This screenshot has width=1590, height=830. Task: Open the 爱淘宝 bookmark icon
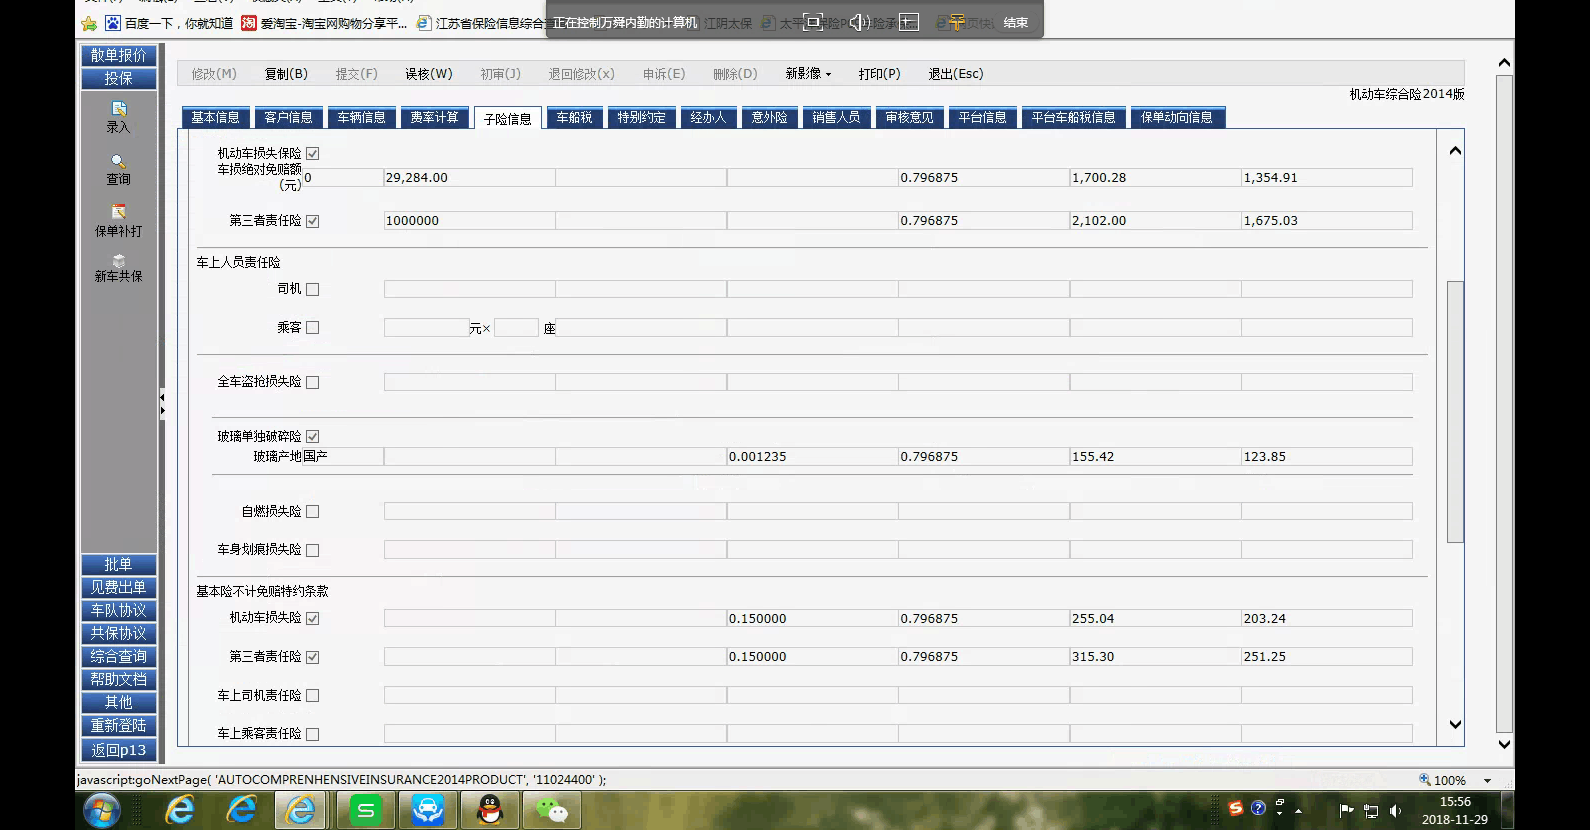point(249,23)
